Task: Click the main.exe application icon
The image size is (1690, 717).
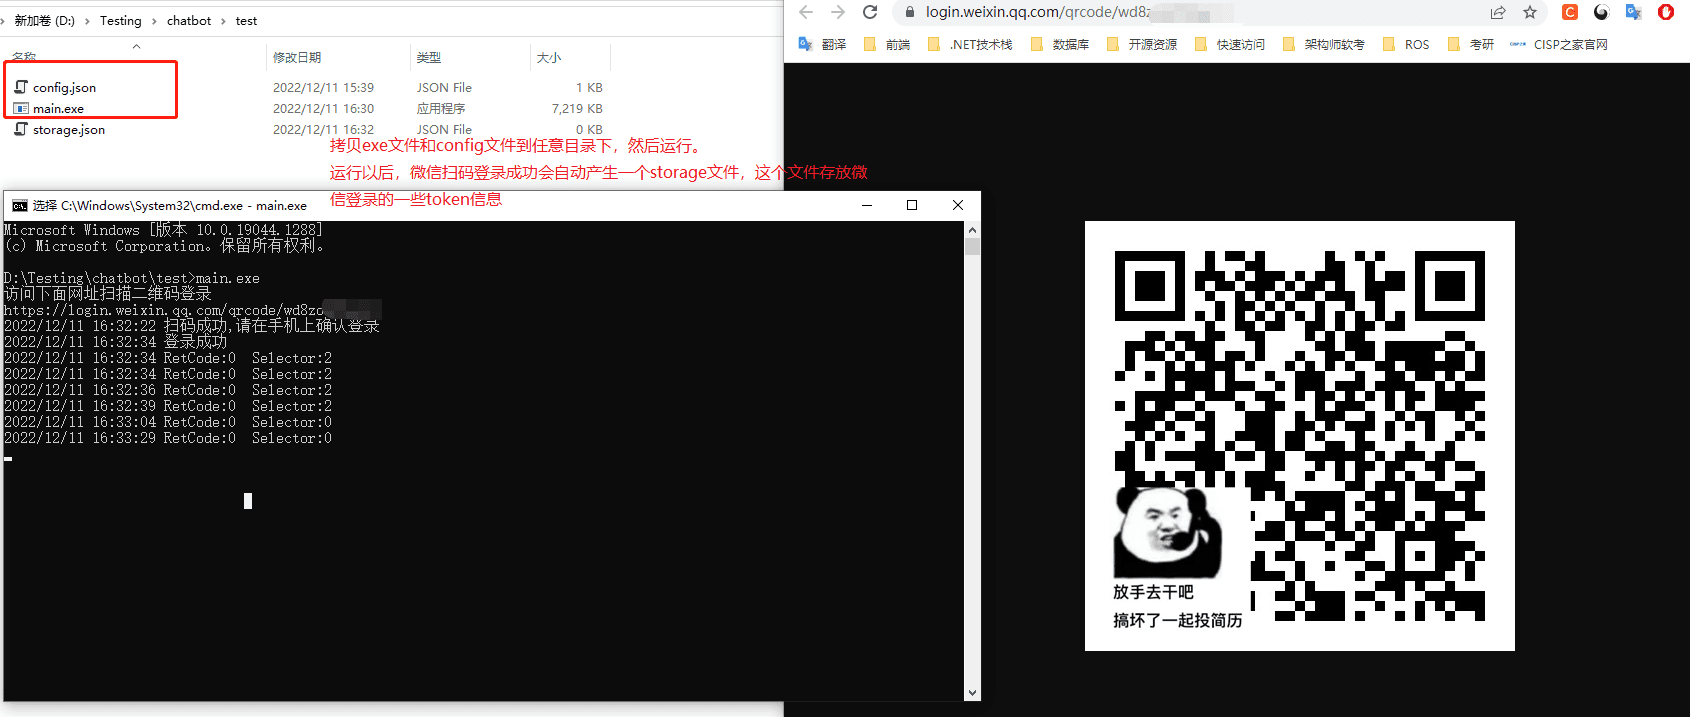Action: tap(21, 108)
